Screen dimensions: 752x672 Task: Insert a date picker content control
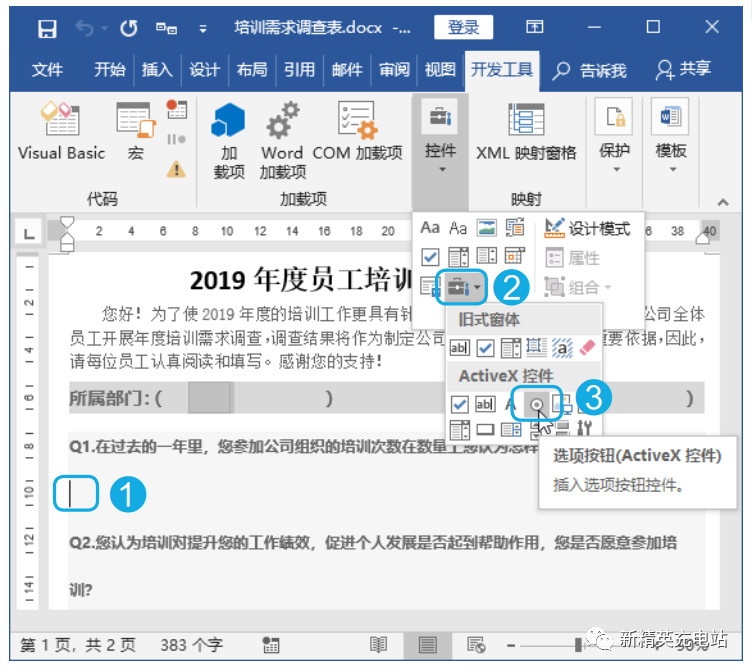tap(515, 256)
